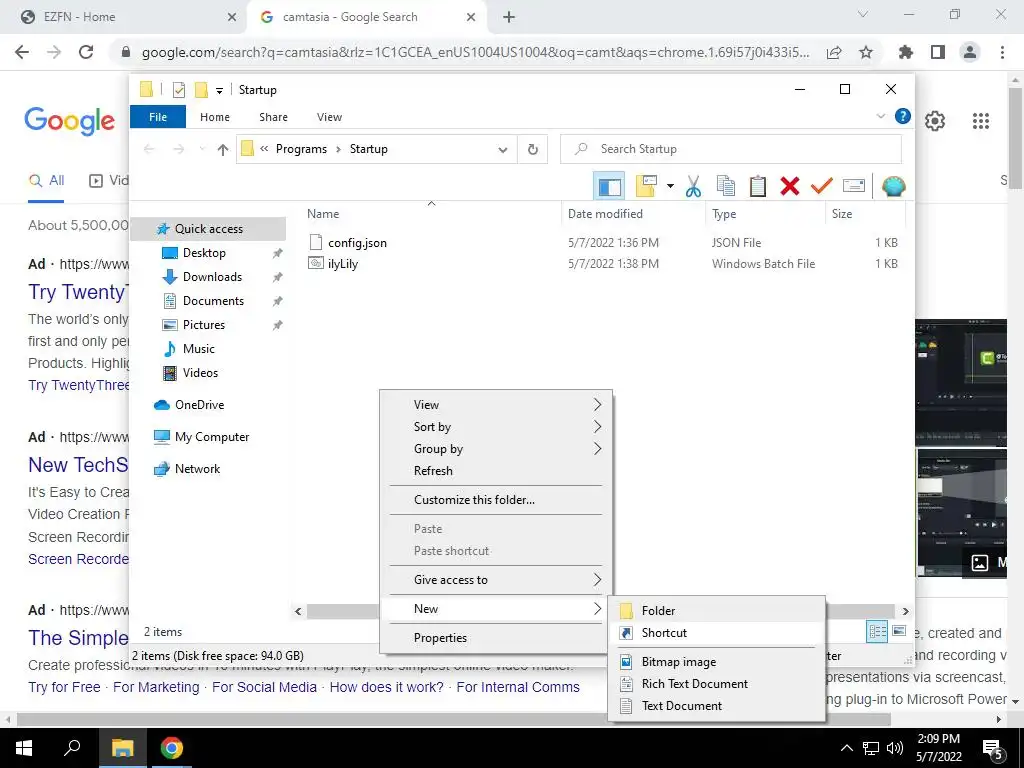Click the blue Help question icon

click(x=903, y=116)
